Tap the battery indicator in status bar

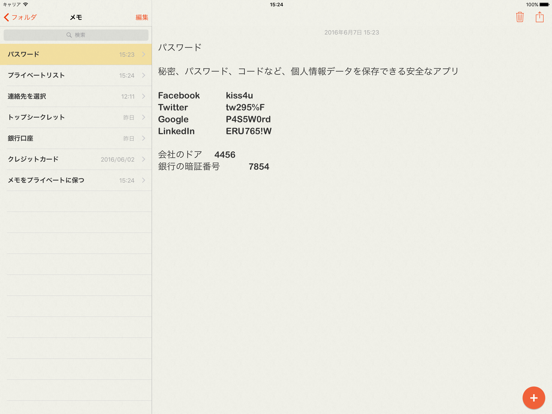pyautogui.click(x=544, y=5)
